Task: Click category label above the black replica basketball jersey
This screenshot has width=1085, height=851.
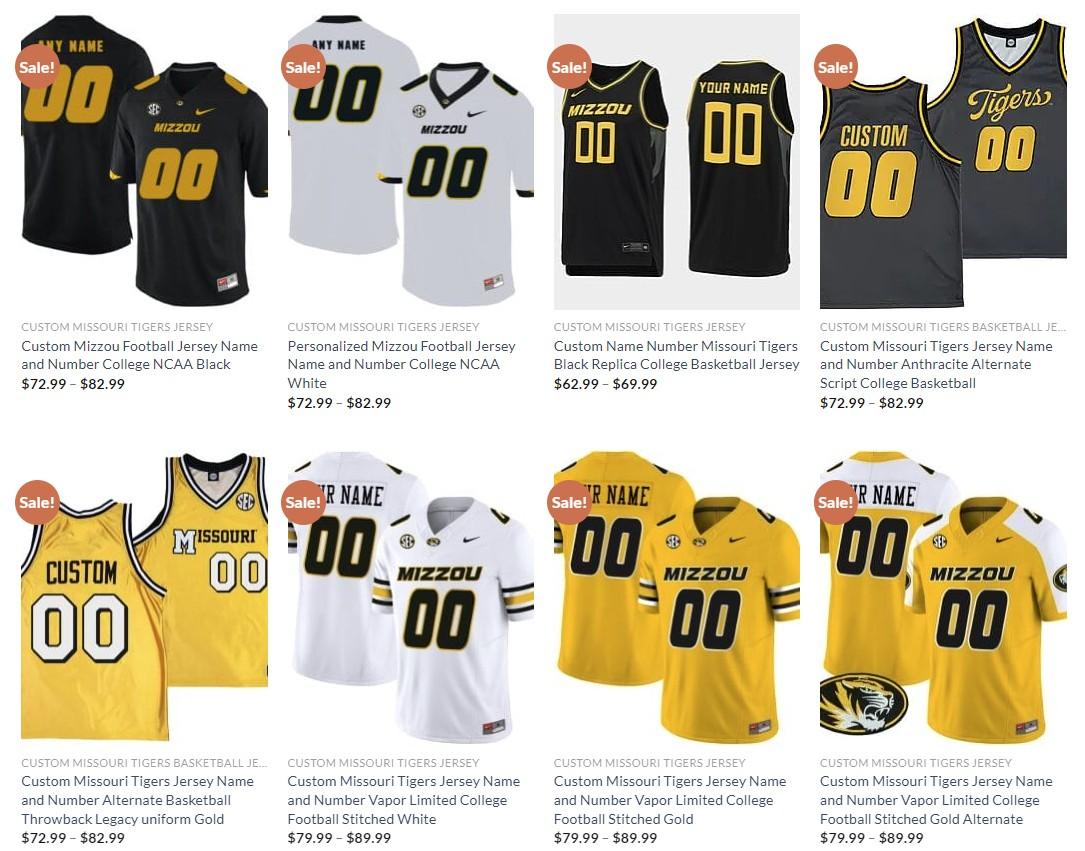Action: pos(650,327)
